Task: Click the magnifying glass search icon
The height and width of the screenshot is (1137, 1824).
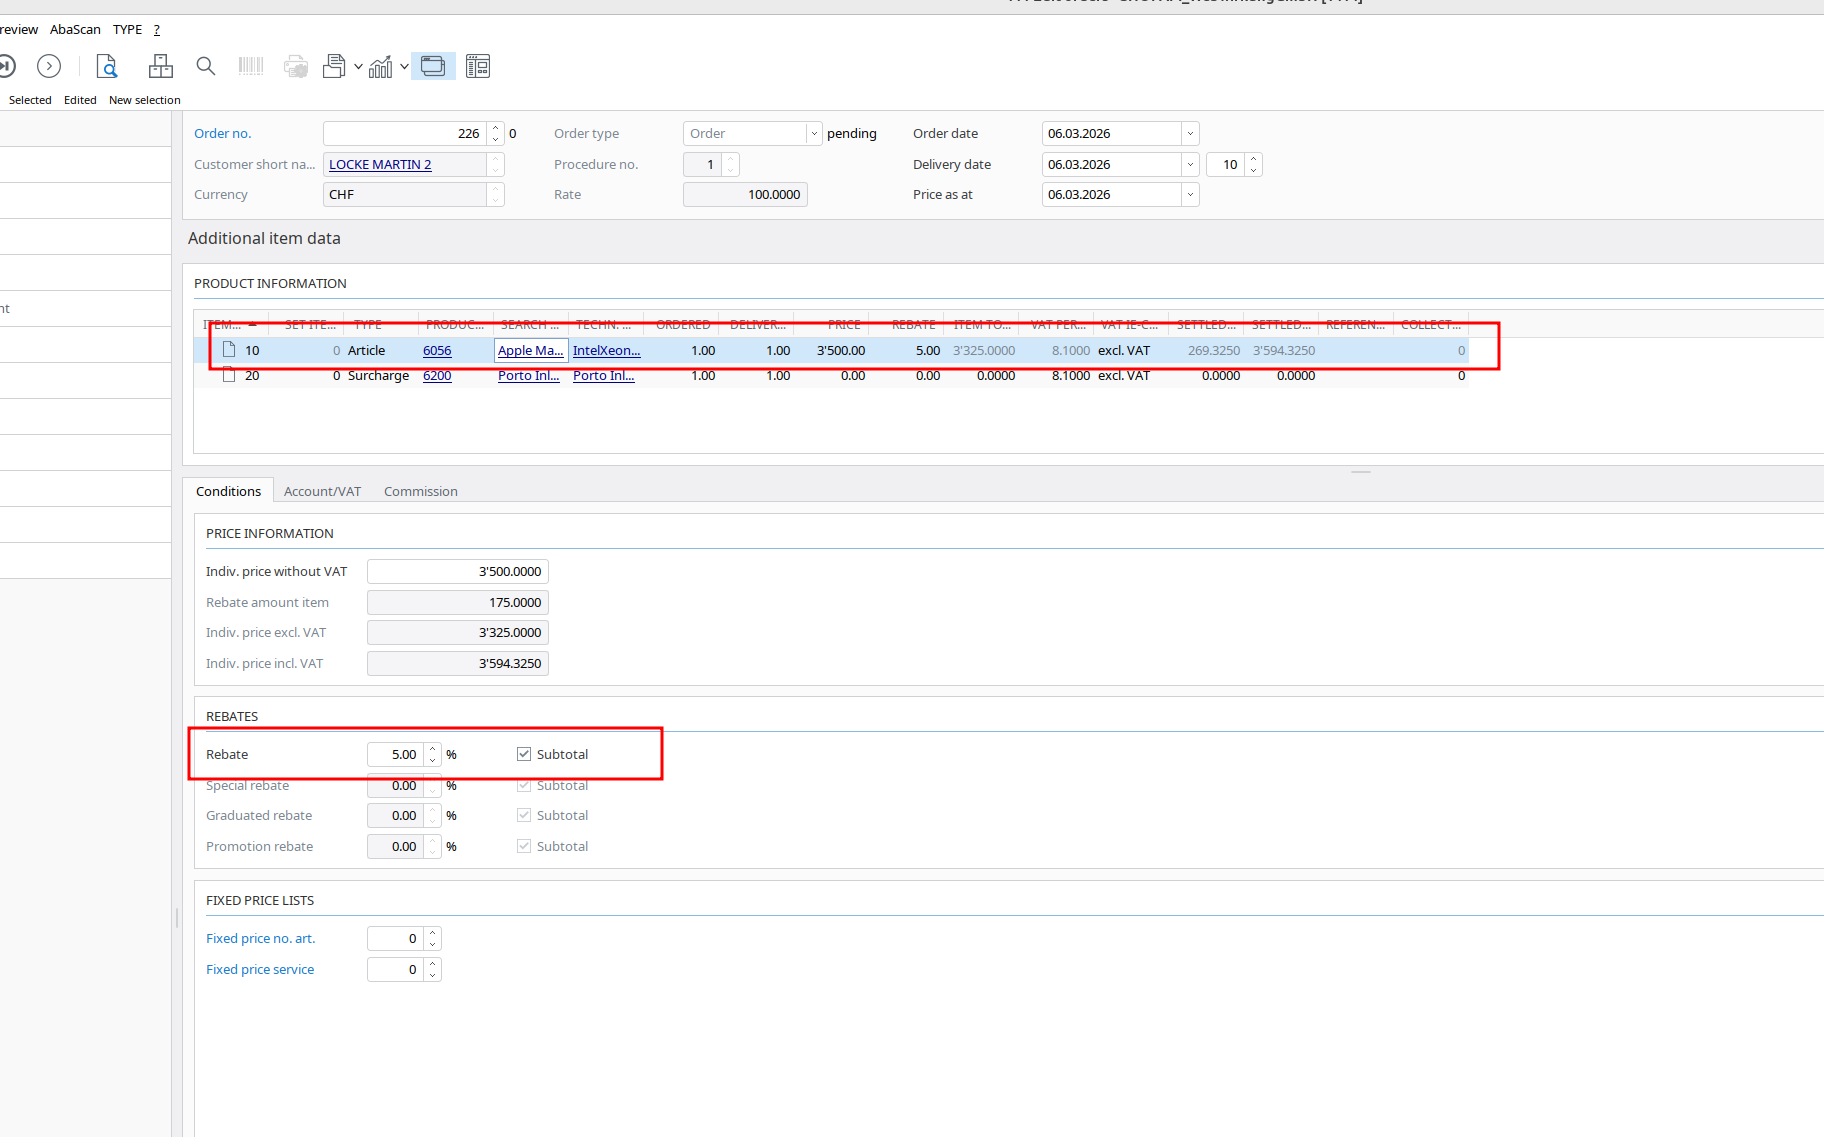Action: click(206, 67)
